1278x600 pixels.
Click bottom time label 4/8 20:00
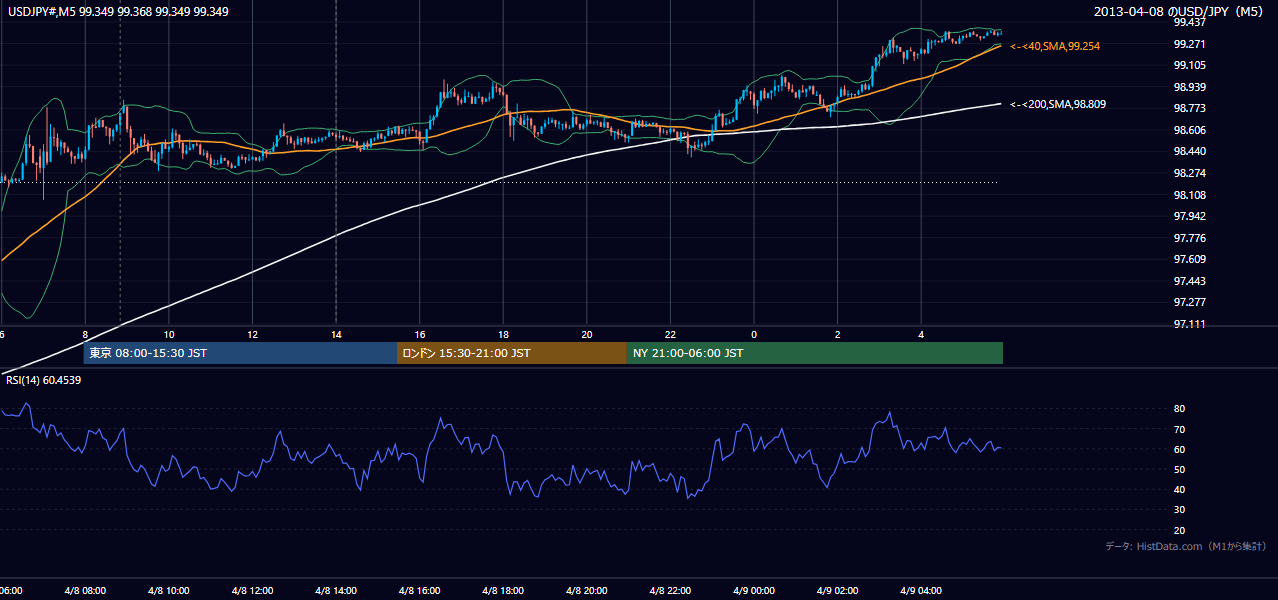point(587,590)
